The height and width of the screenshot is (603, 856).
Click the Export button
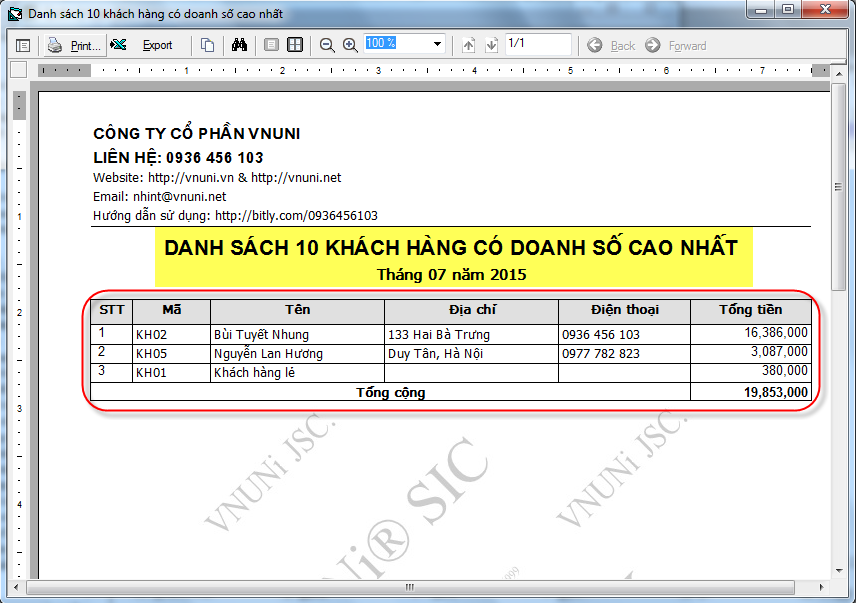[146, 46]
